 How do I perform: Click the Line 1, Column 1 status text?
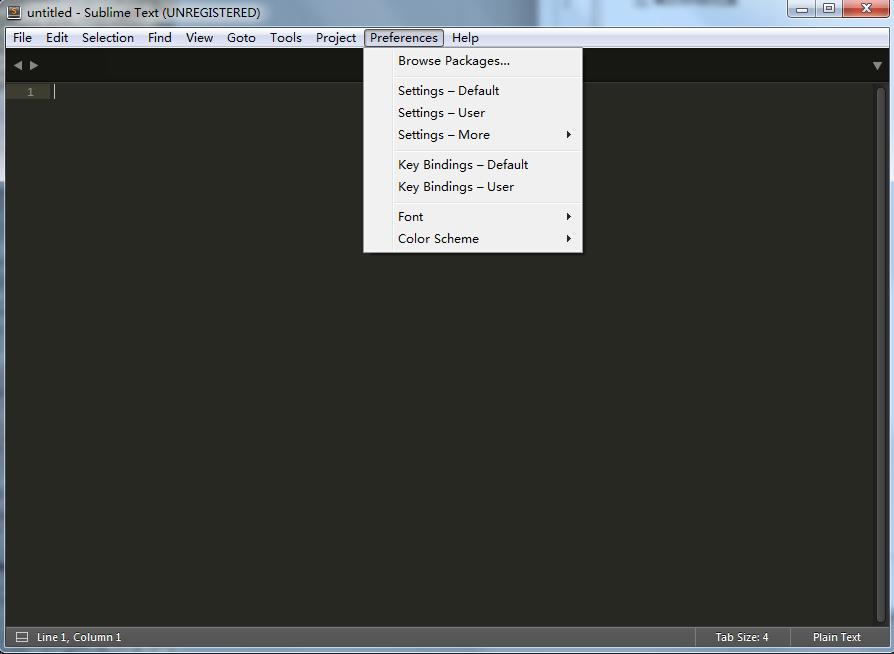[79, 637]
